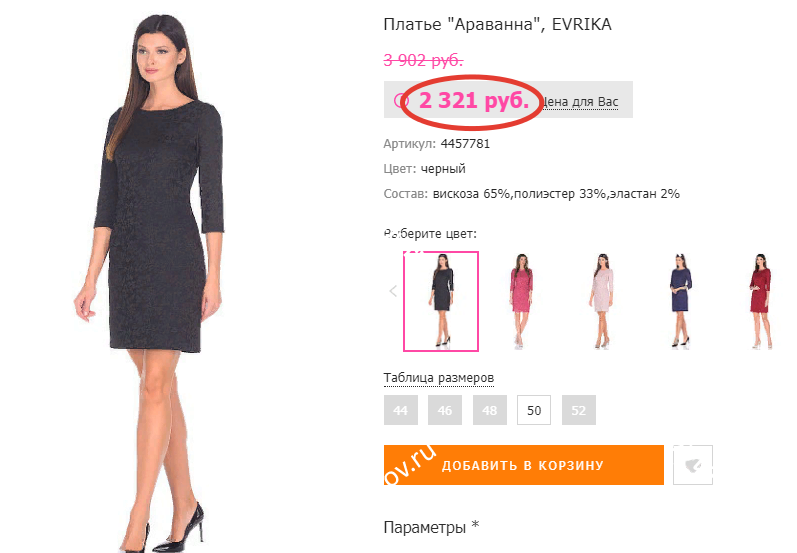Select the navy blue dress color thumbnail

point(681,301)
